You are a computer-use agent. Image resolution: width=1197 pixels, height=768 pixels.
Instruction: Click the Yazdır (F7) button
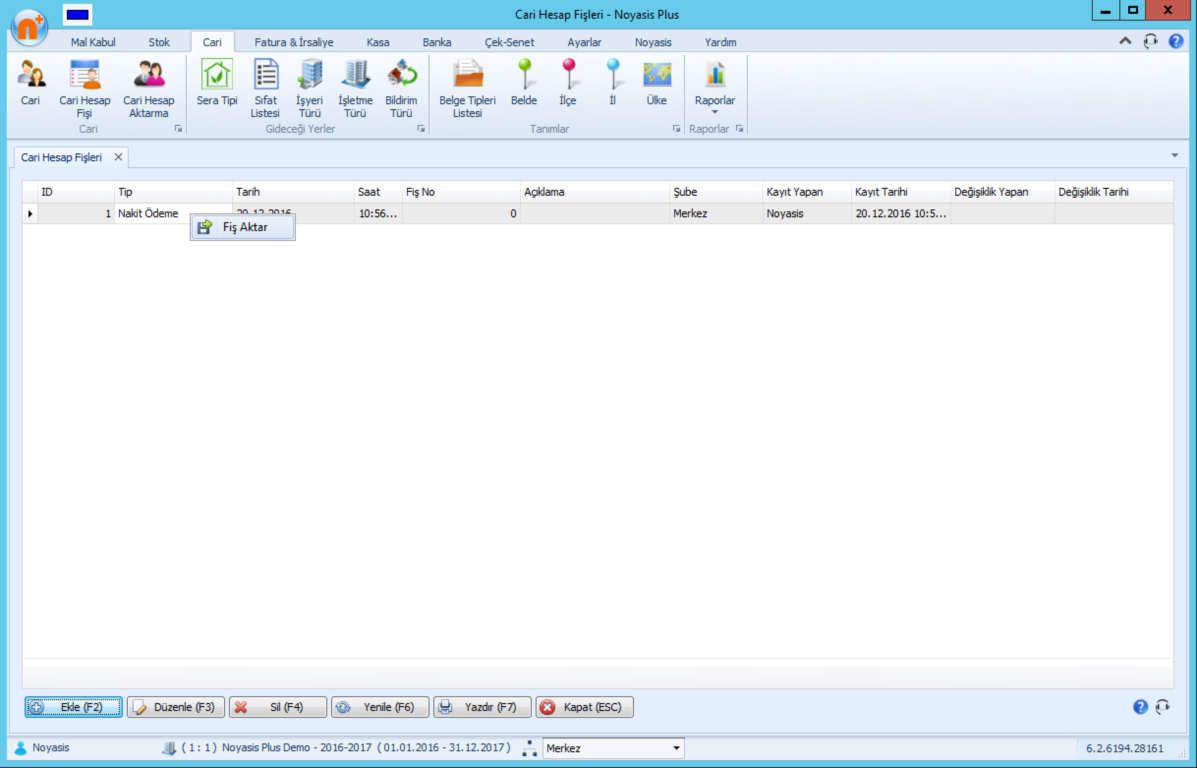482,707
